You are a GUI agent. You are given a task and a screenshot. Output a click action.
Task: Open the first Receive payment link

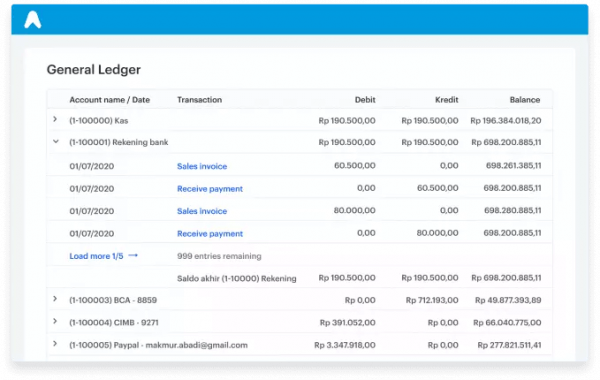(x=210, y=189)
